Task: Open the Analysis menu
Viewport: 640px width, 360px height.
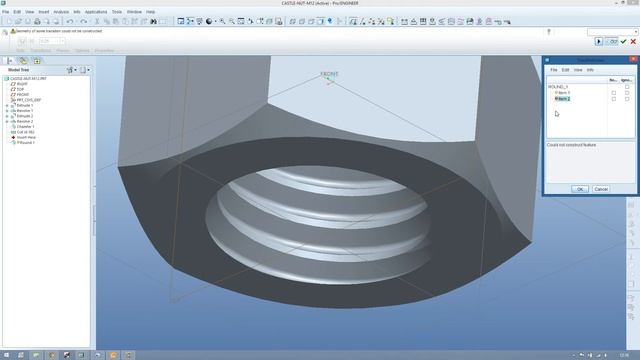Action: 61,12
